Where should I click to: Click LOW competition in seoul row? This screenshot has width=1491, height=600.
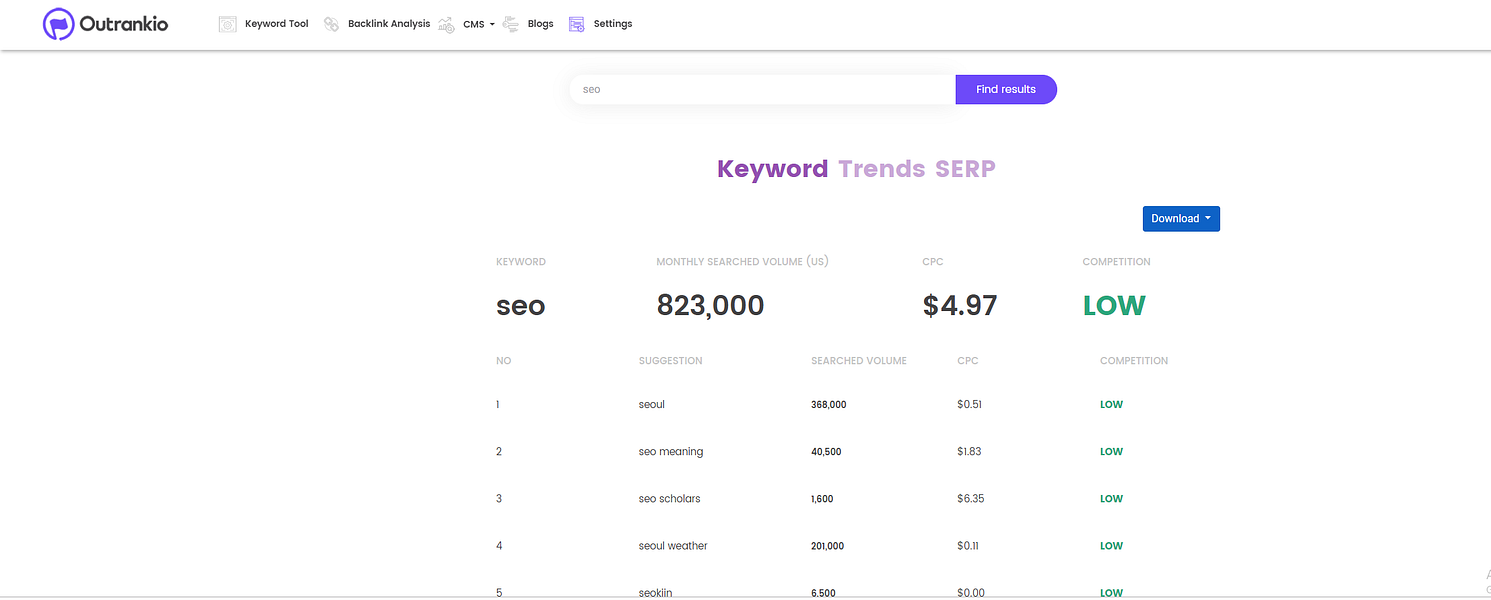coord(1112,405)
